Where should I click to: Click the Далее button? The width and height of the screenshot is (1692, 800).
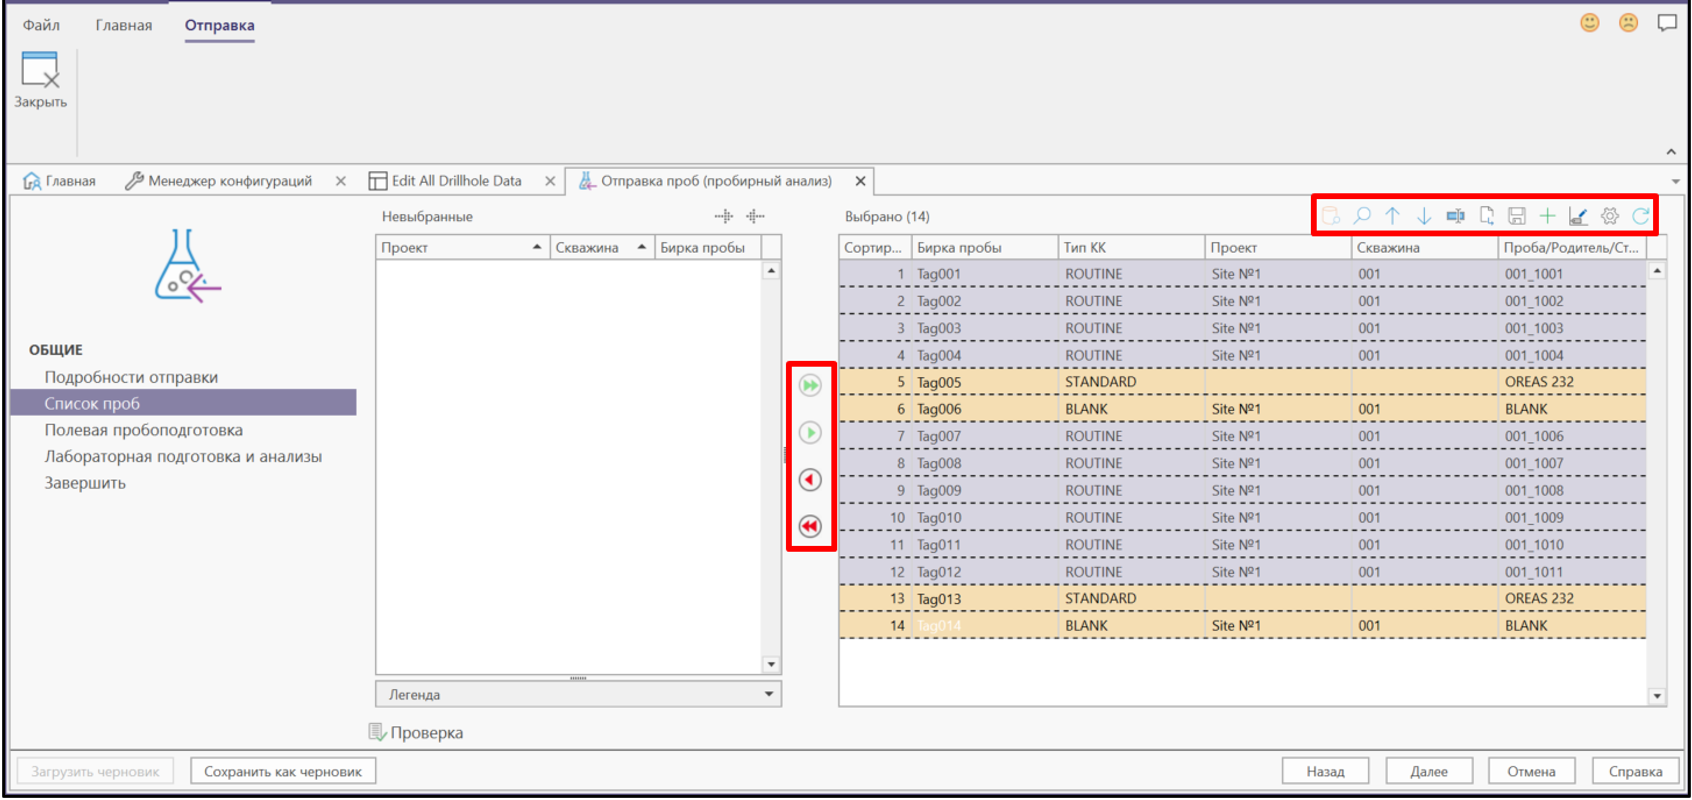pos(1429,771)
